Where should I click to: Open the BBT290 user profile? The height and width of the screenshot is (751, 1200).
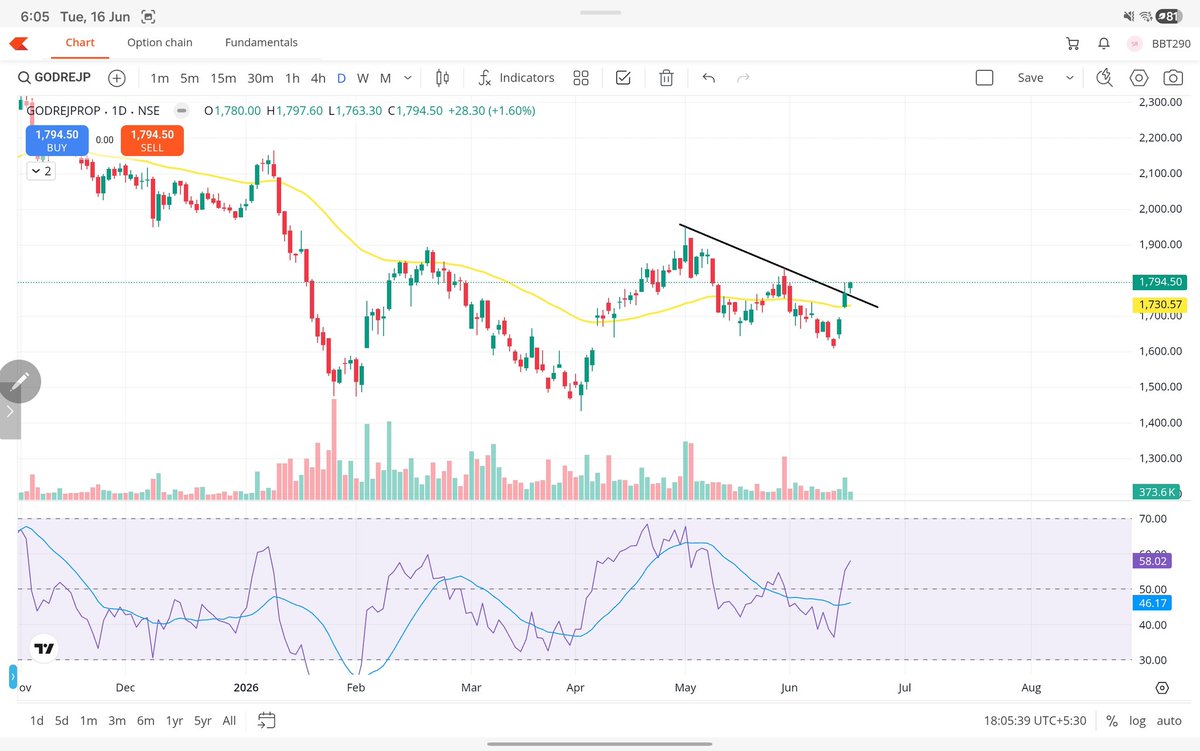[x=1159, y=43]
